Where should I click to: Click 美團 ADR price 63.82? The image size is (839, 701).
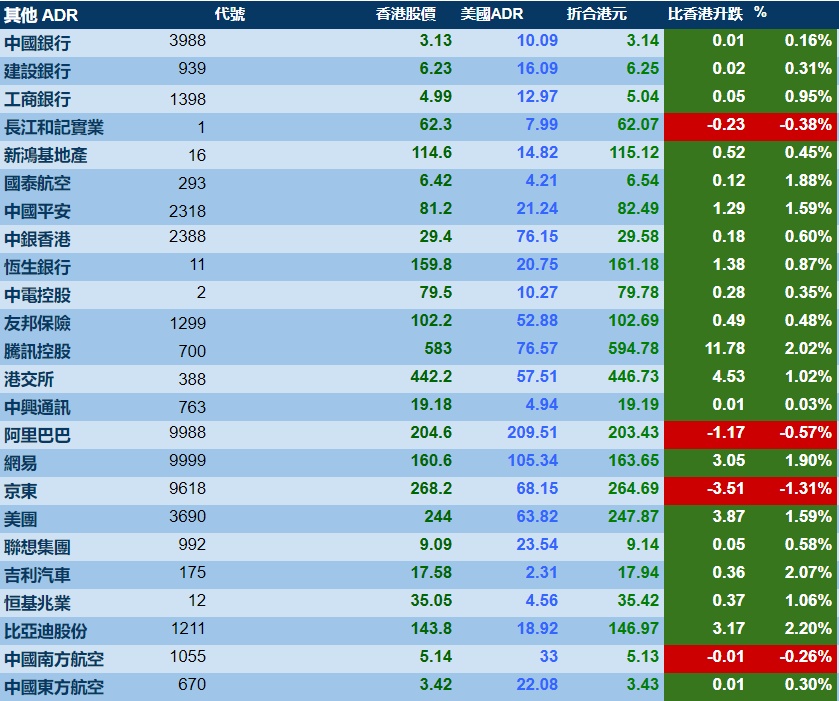tap(537, 516)
